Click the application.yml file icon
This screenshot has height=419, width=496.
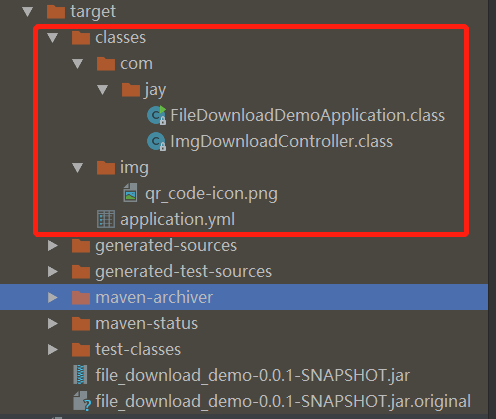point(106,219)
